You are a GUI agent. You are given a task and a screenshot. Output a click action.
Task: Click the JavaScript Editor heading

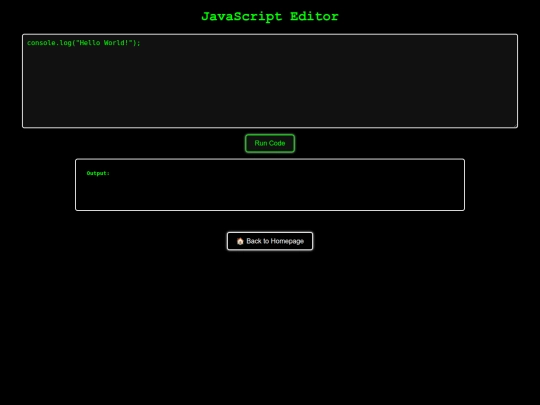pos(270,17)
